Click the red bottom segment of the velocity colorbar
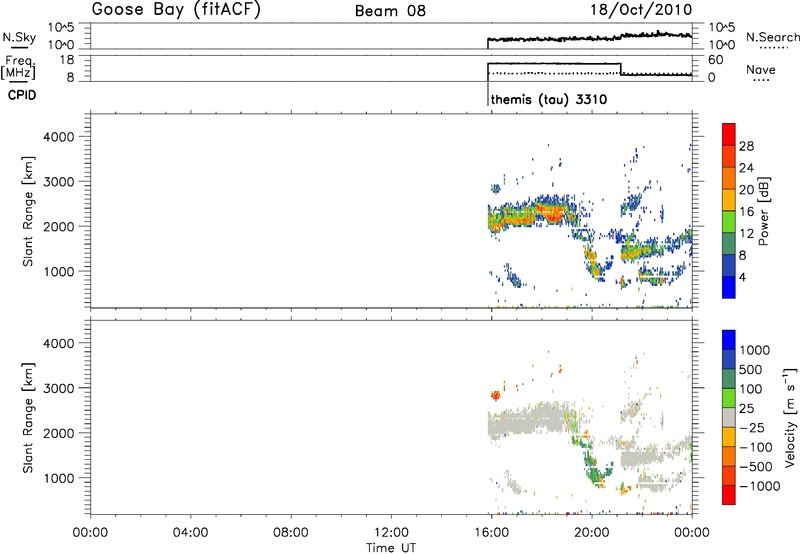The height and width of the screenshot is (554, 800). point(729,495)
